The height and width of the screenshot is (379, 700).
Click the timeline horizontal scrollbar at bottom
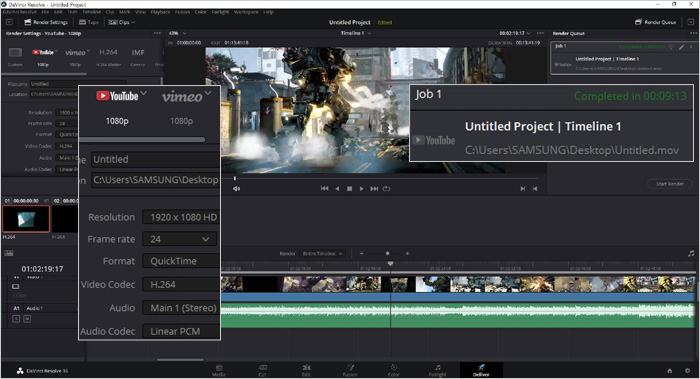pos(180,359)
